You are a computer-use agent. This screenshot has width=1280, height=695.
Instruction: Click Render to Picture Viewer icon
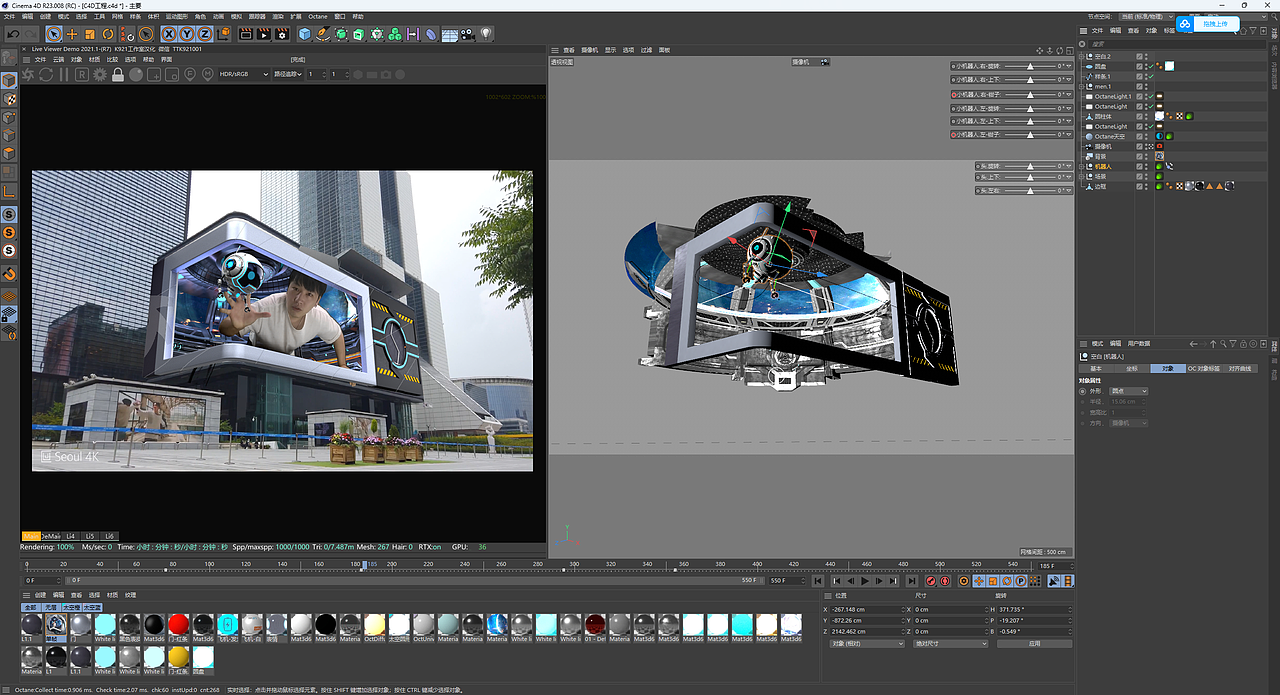[265, 34]
